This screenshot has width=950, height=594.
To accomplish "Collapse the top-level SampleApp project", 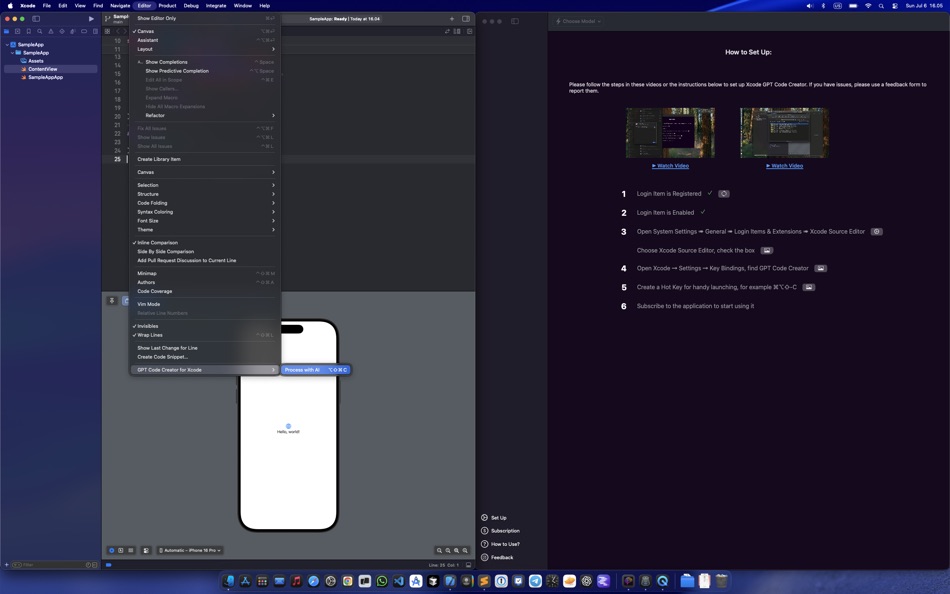I will click(7, 45).
